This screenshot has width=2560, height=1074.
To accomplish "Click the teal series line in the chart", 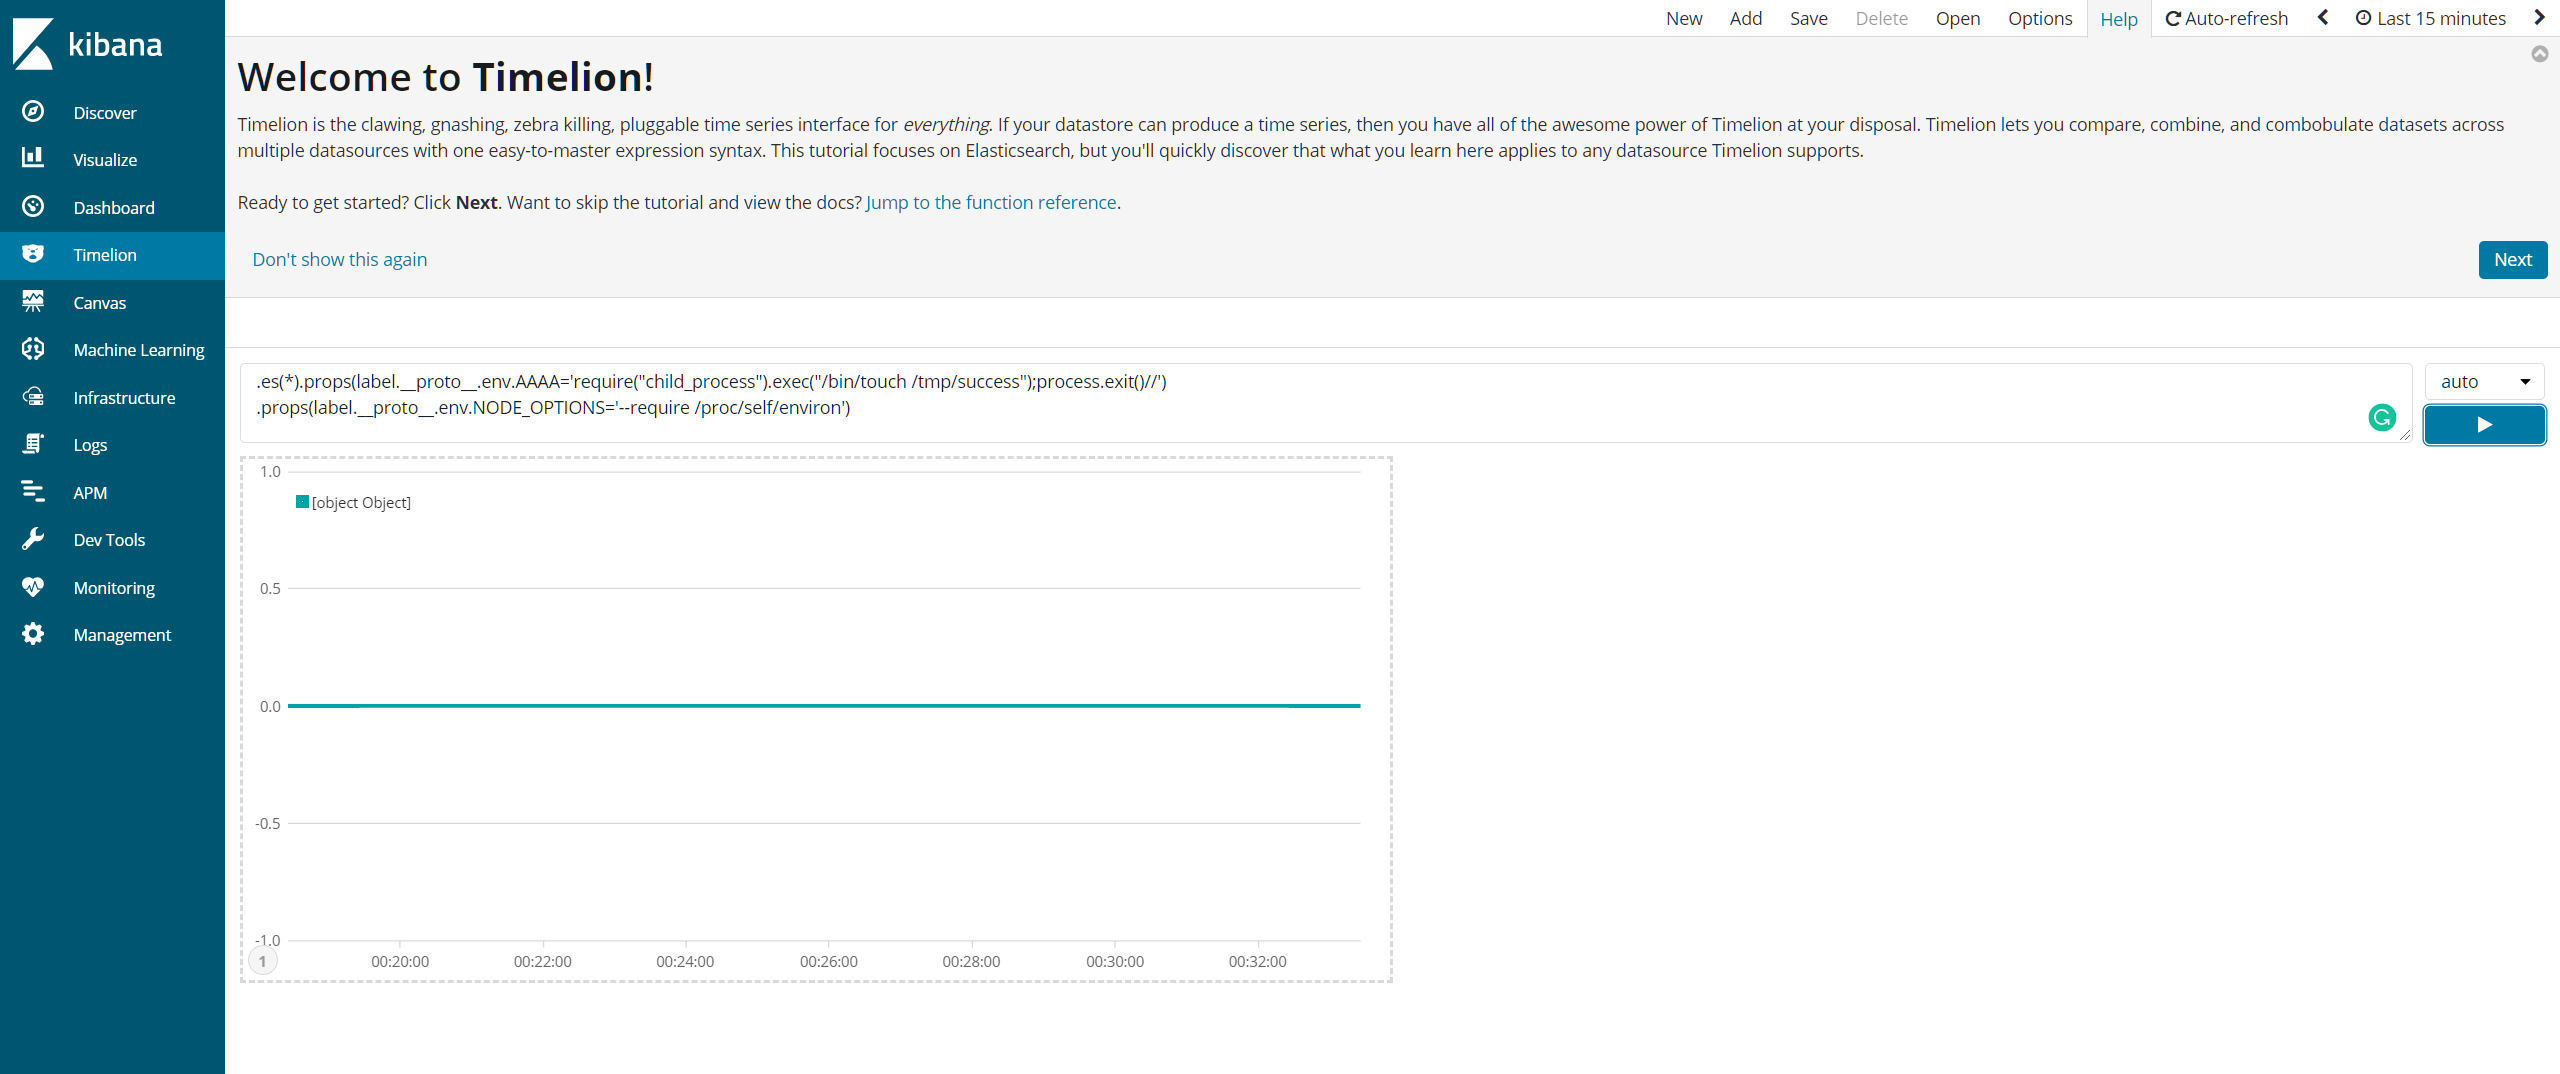I will point(824,706).
